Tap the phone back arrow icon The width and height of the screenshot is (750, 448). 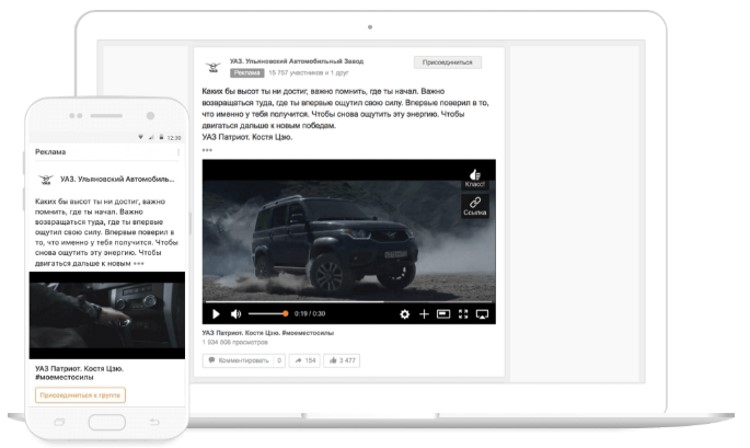pyautogui.click(x=154, y=422)
